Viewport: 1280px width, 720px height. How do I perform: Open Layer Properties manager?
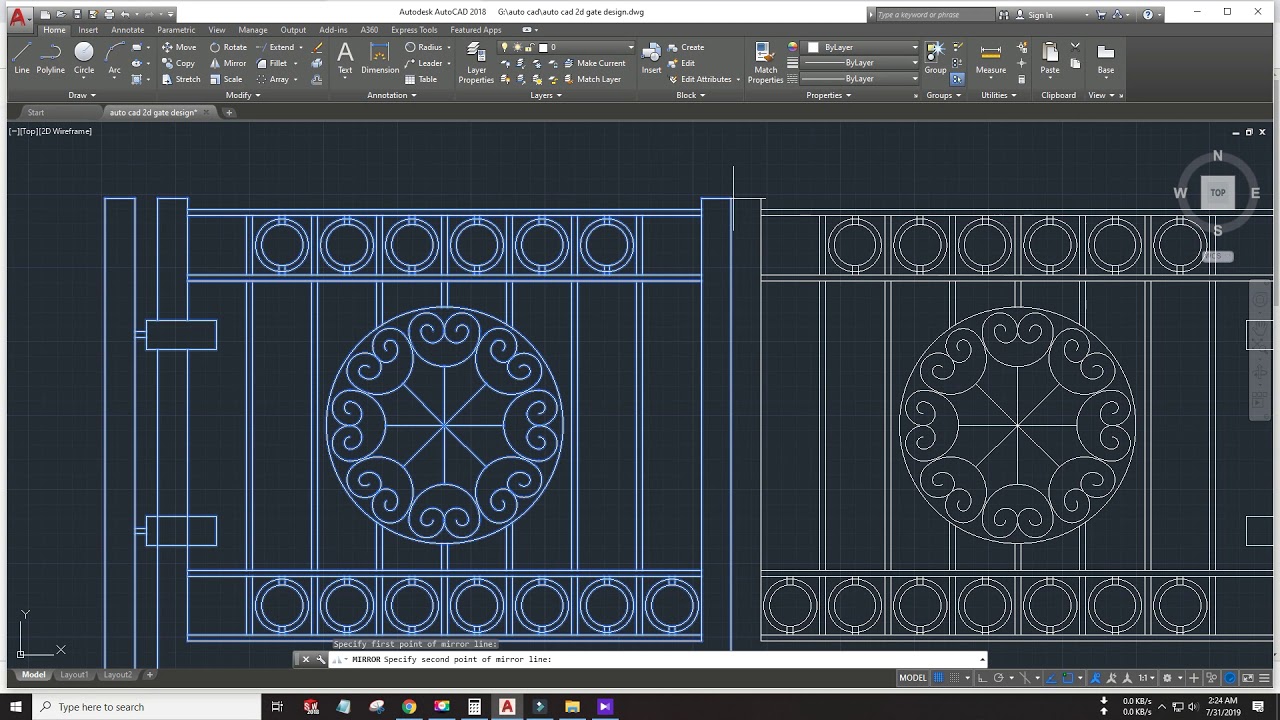pyautogui.click(x=476, y=63)
